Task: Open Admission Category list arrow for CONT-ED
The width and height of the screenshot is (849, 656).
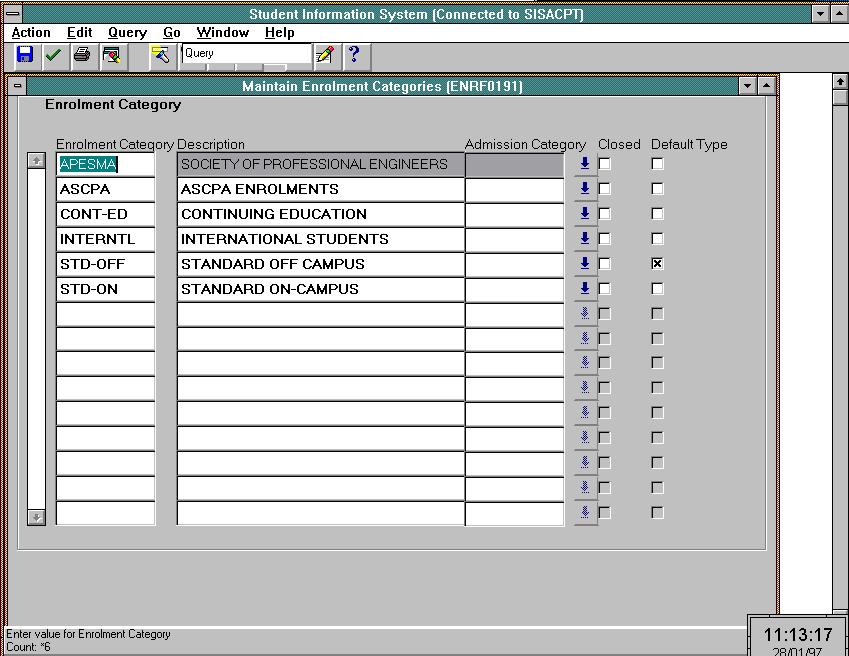Action: tap(585, 214)
